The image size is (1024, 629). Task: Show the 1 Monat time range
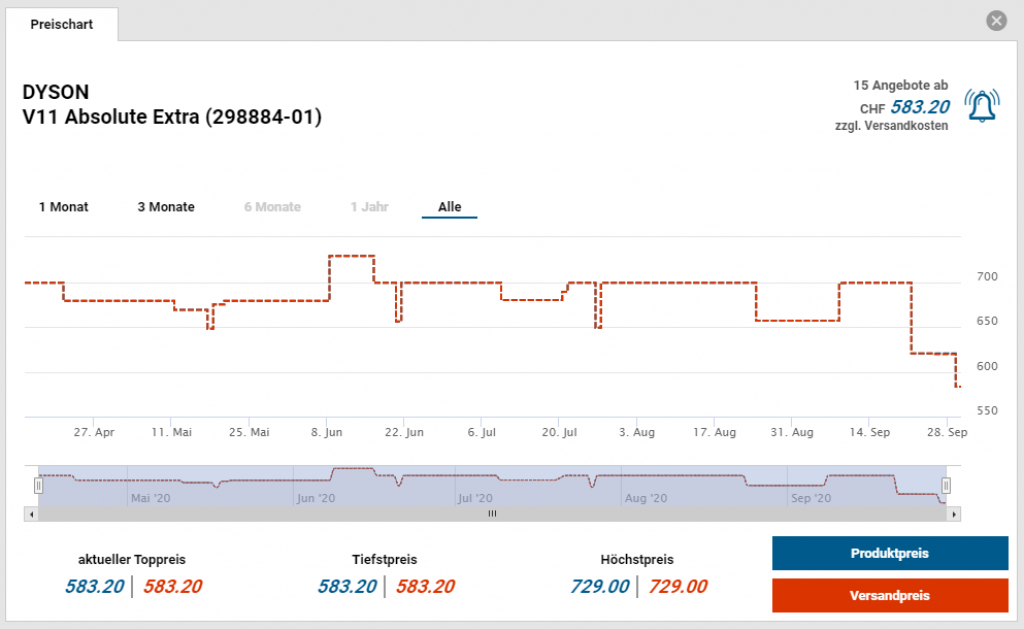[64, 207]
